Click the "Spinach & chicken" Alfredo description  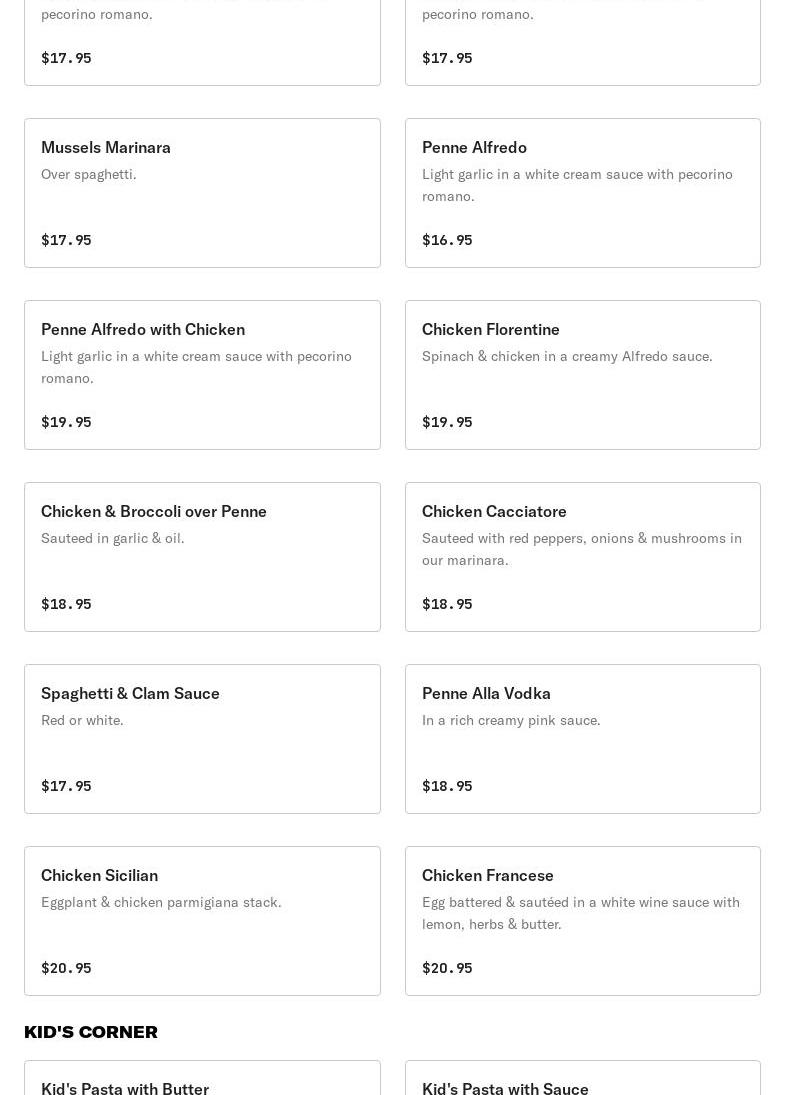(x=567, y=356)
